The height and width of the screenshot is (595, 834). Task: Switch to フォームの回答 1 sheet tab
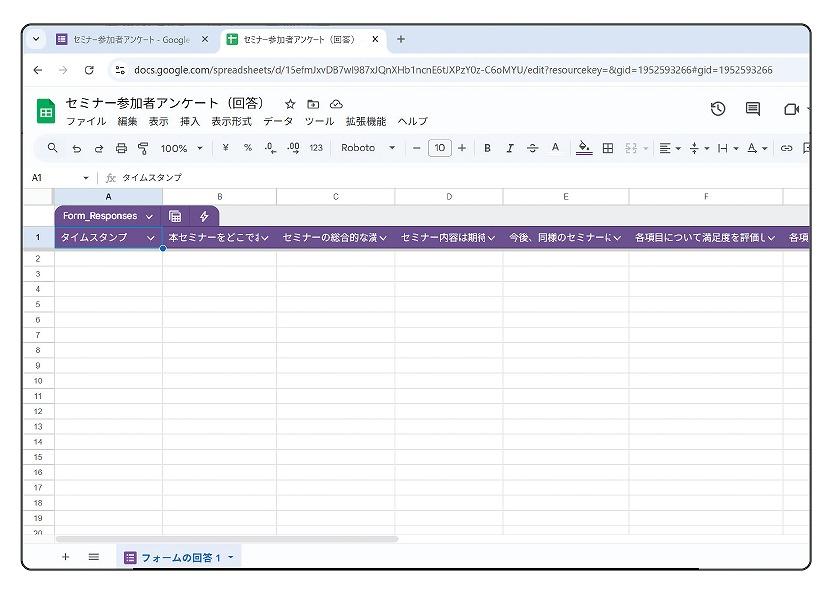(x=179, y=557)
